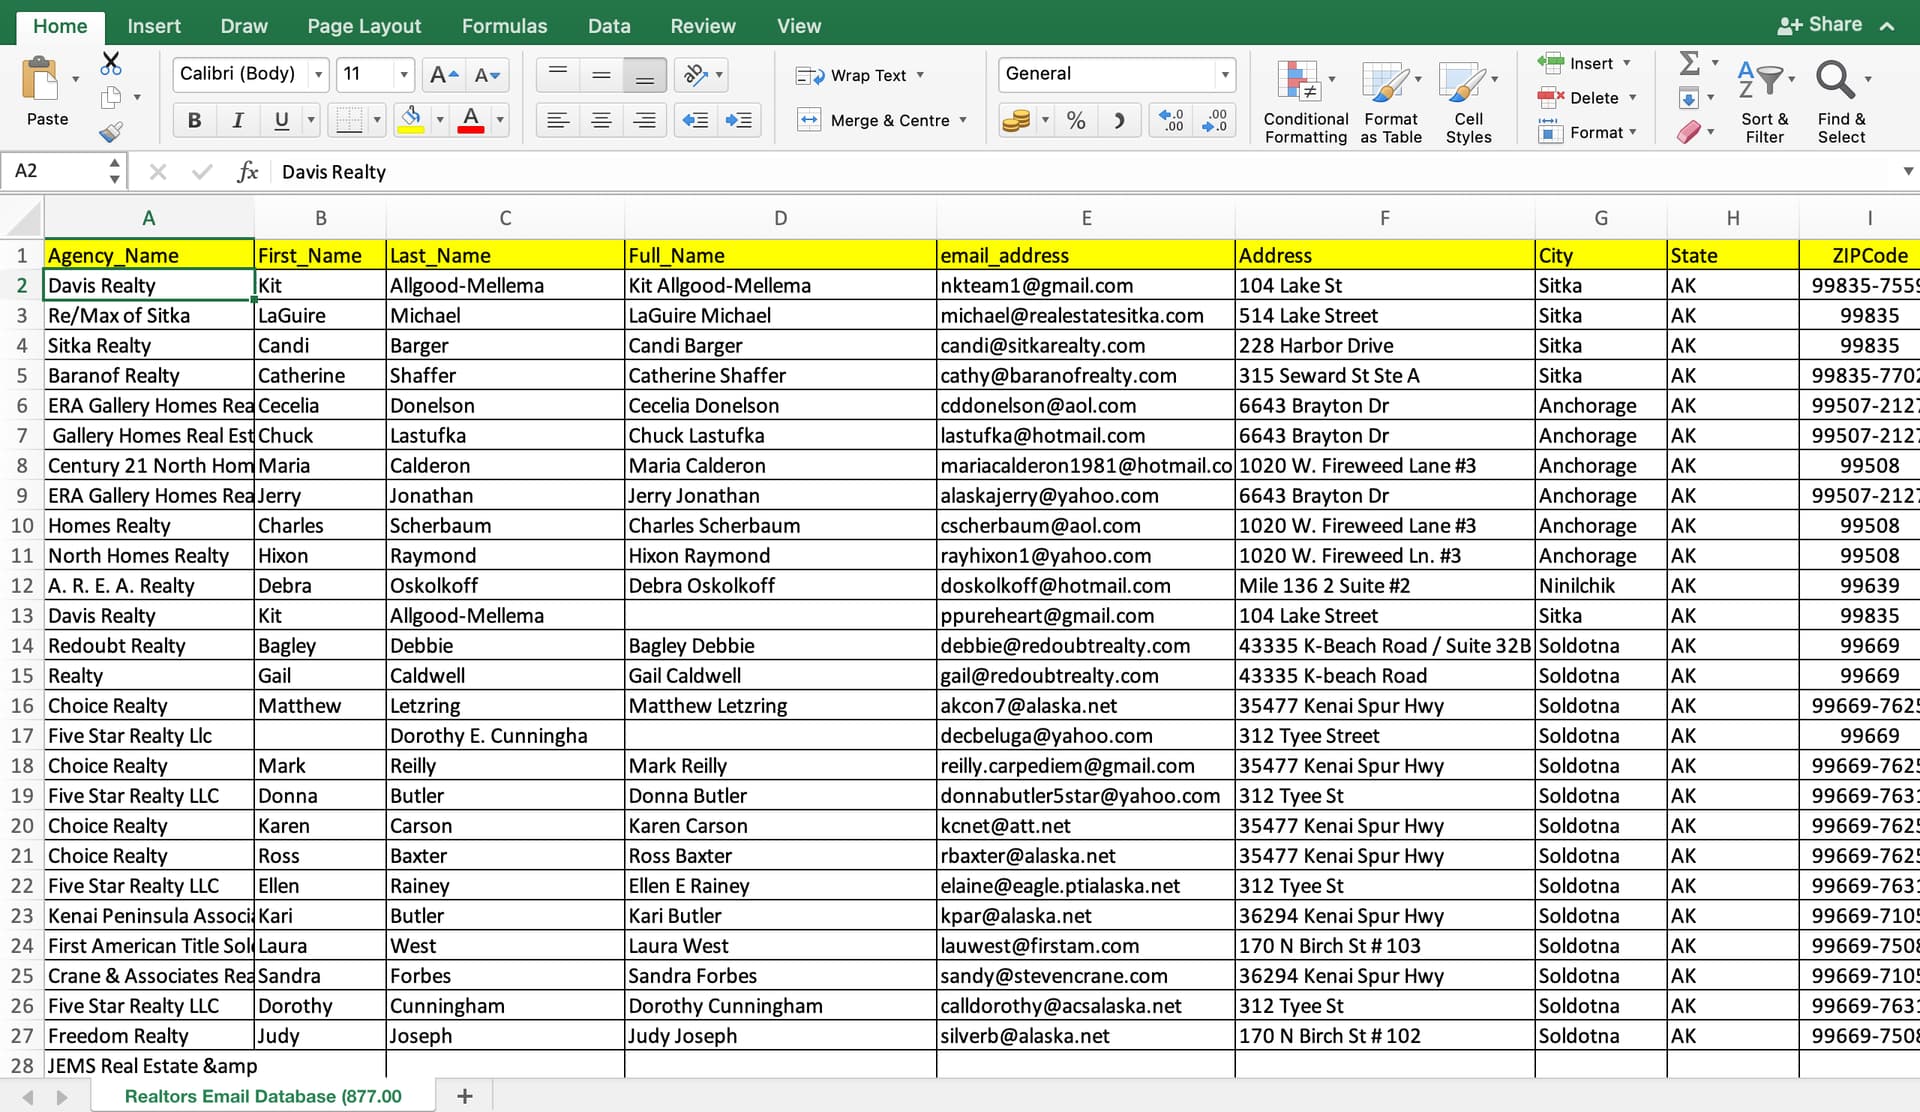Click the Clear eraser icon

tap(1688, 132)
